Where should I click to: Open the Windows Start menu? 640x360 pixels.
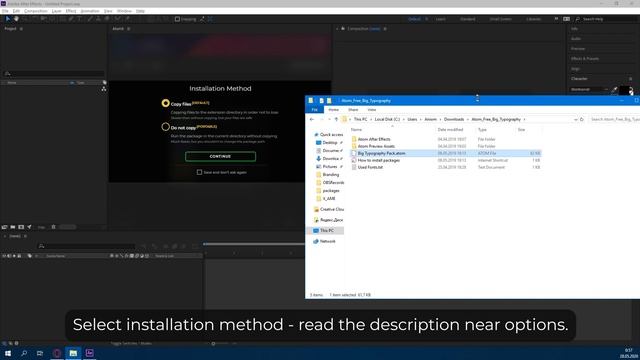[8, 353]
